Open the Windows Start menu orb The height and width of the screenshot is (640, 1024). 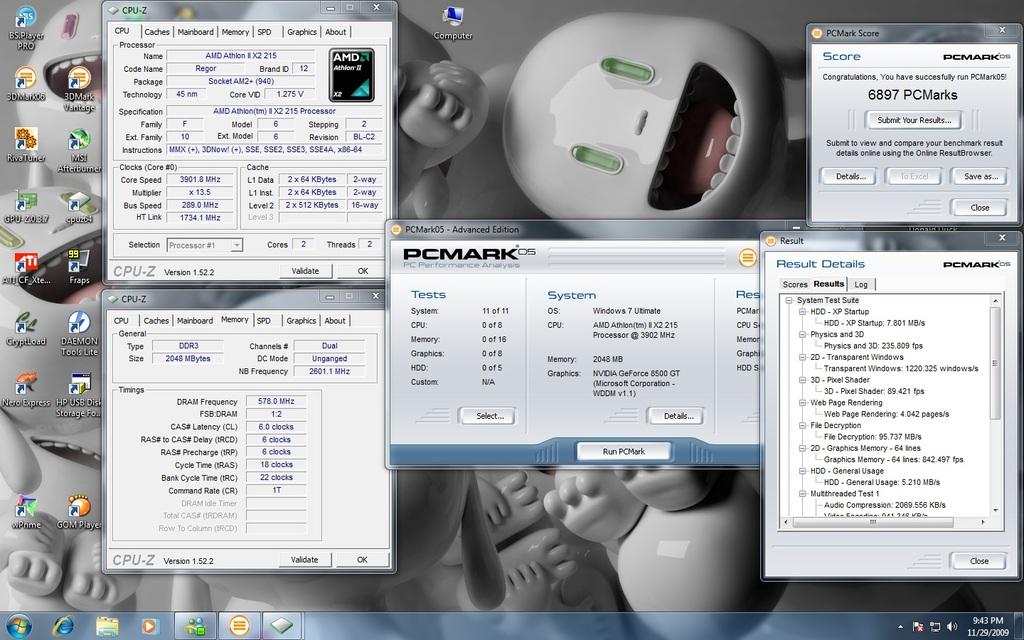click(20, 626)
